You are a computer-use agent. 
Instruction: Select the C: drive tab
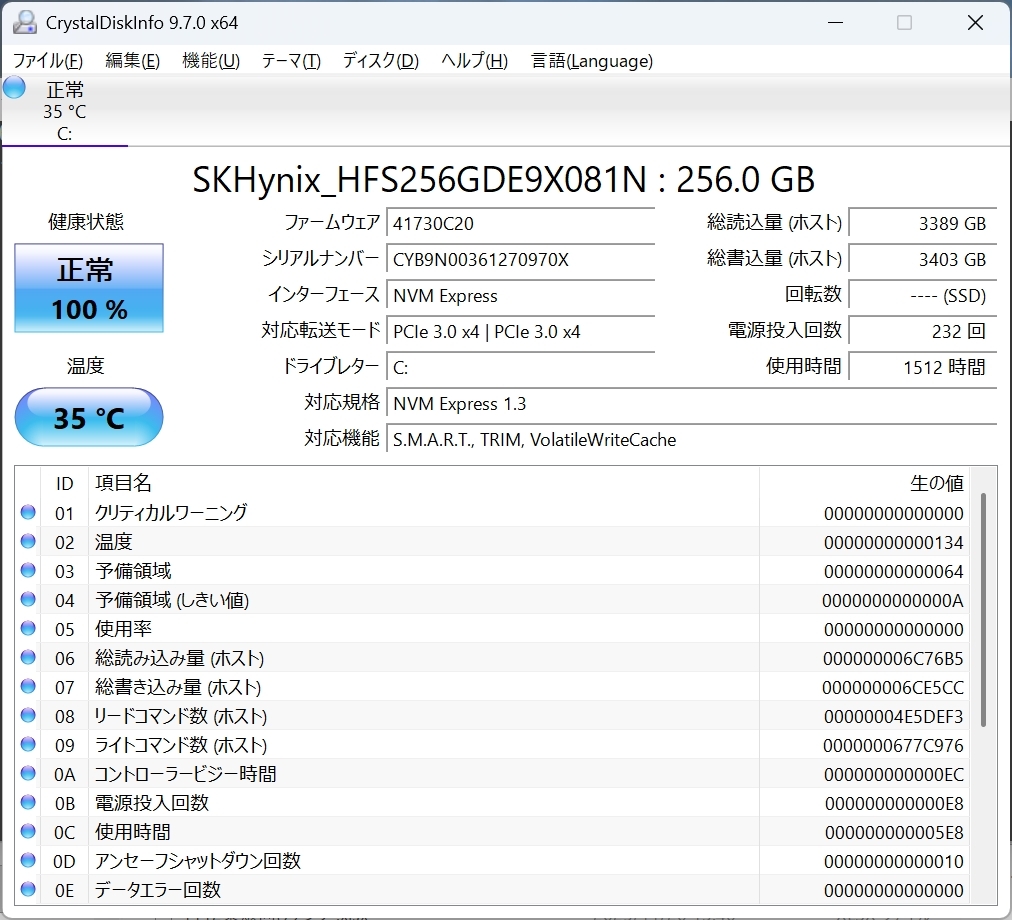pos(64,110)
